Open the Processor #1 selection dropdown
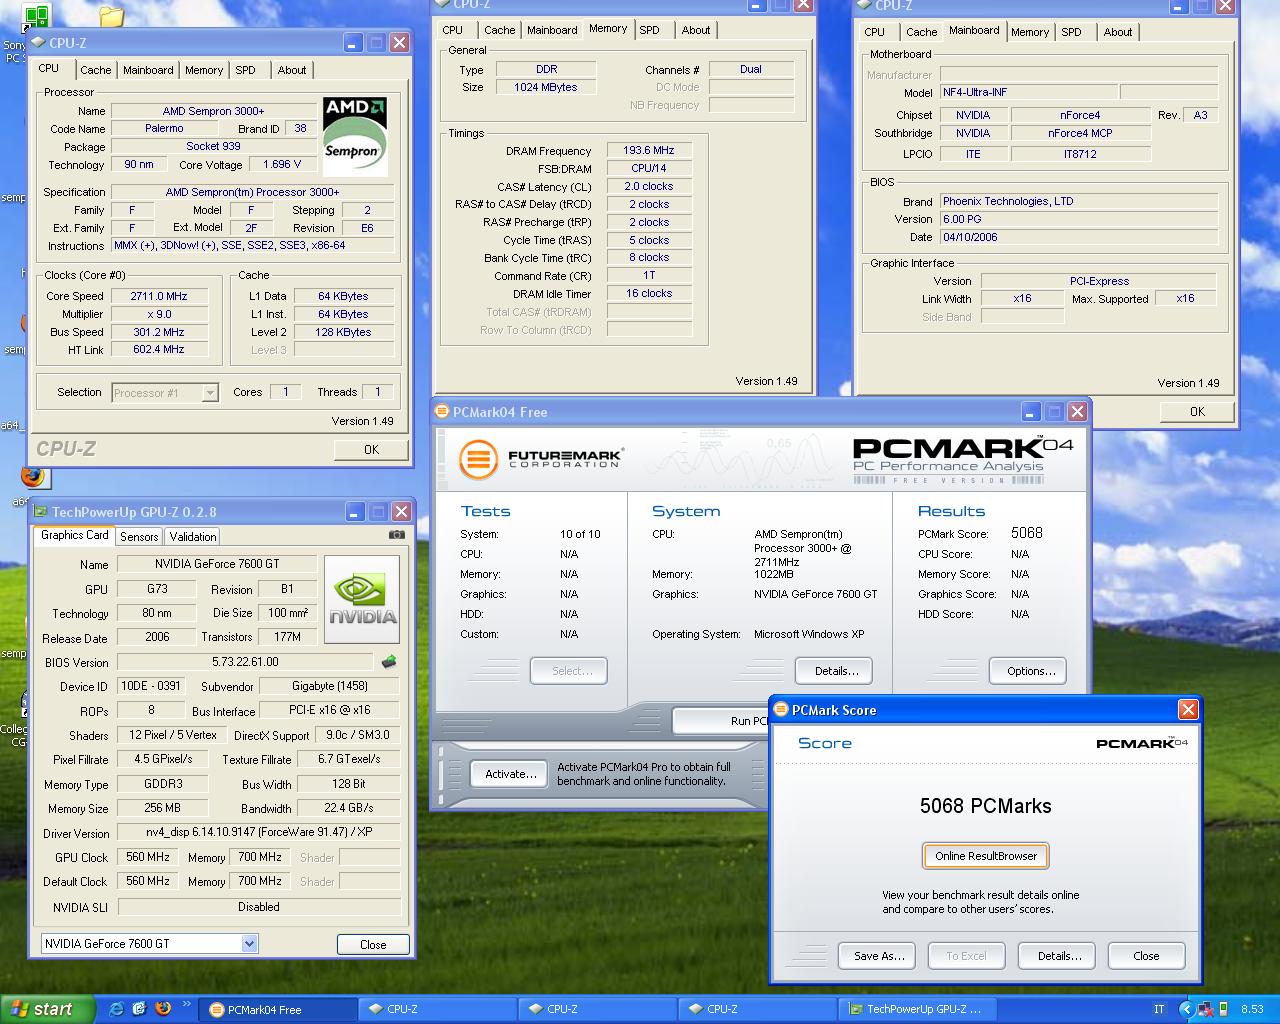 [209, 393]
